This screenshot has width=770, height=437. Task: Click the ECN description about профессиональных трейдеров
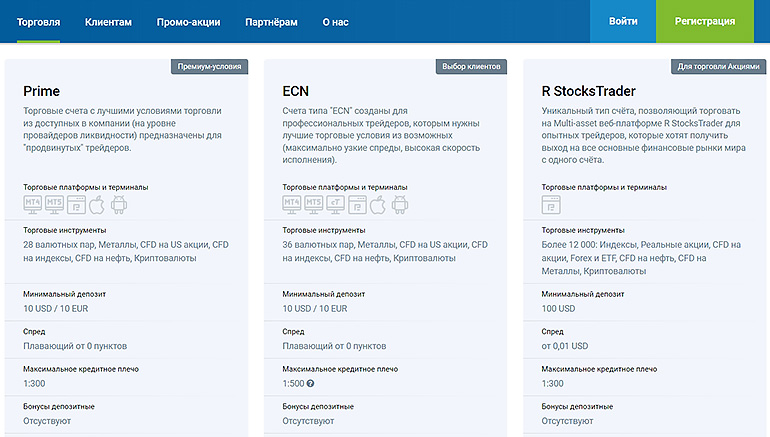click(381, 135)
